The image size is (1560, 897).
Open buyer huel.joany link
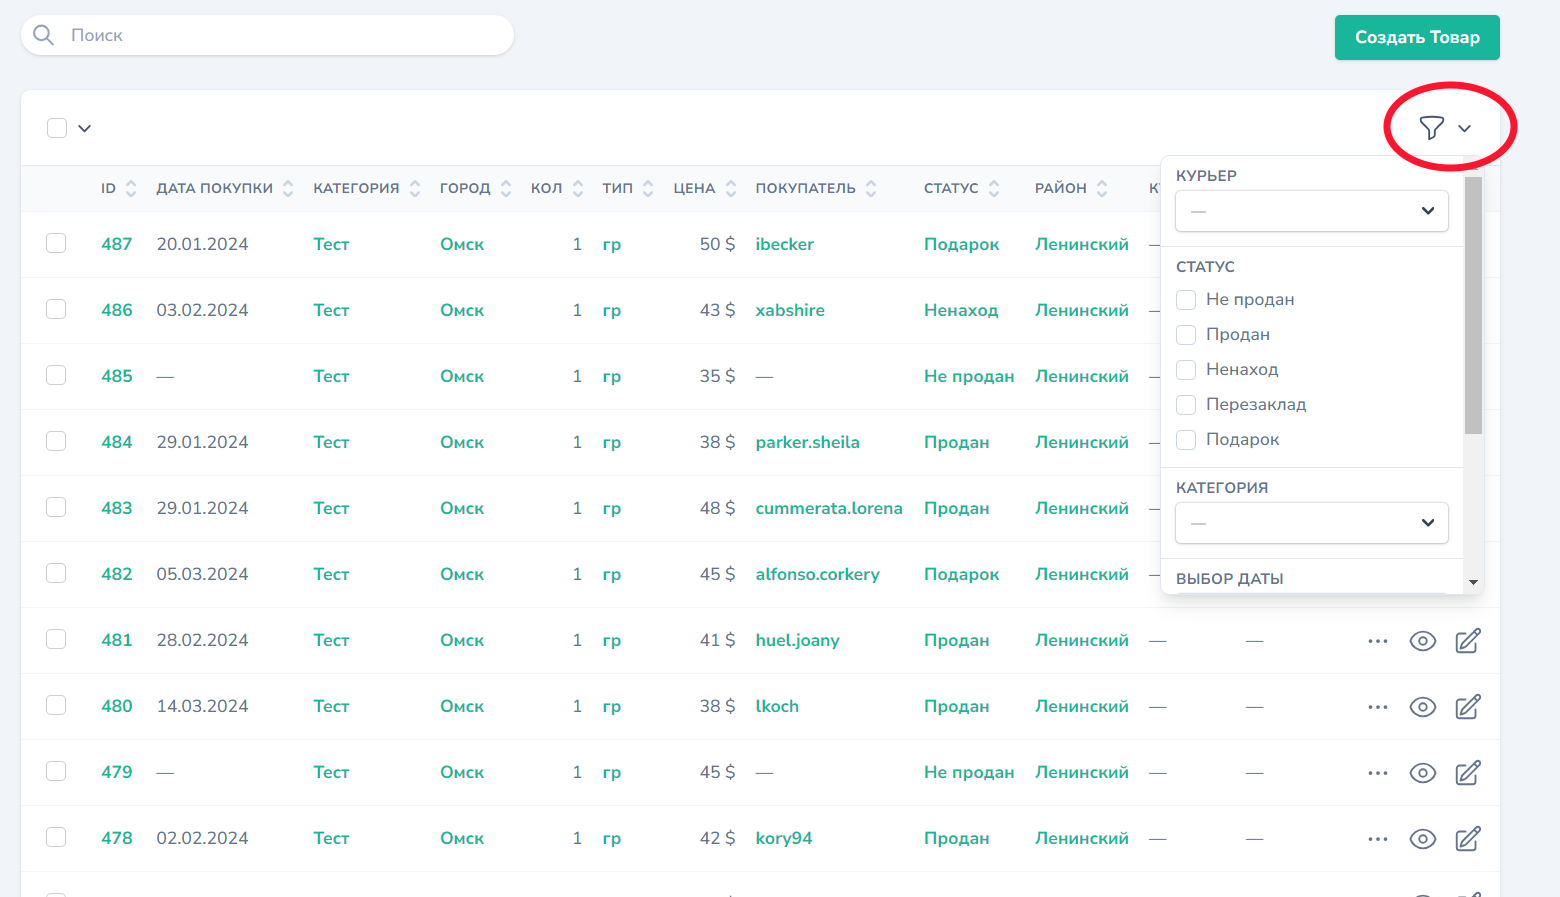tap(798, 640)
